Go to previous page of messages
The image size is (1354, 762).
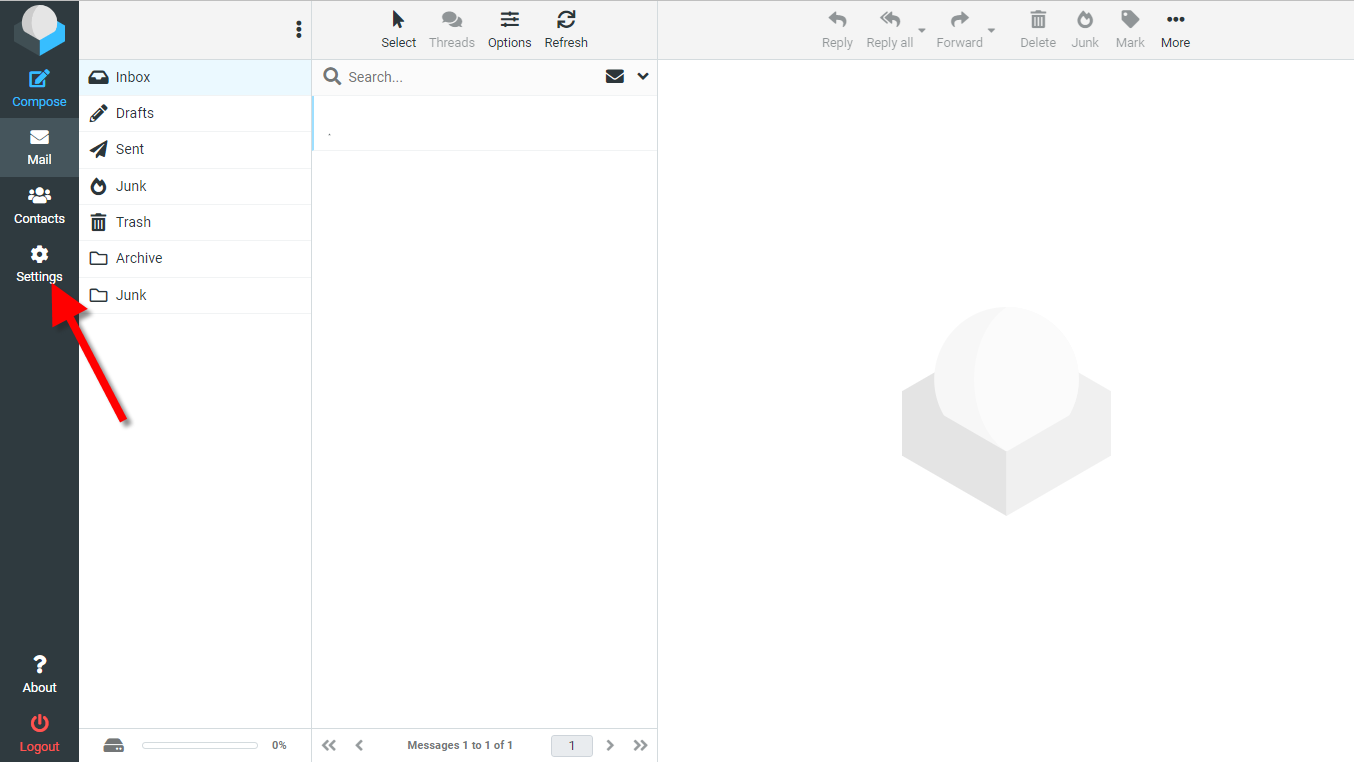[359, 745]
